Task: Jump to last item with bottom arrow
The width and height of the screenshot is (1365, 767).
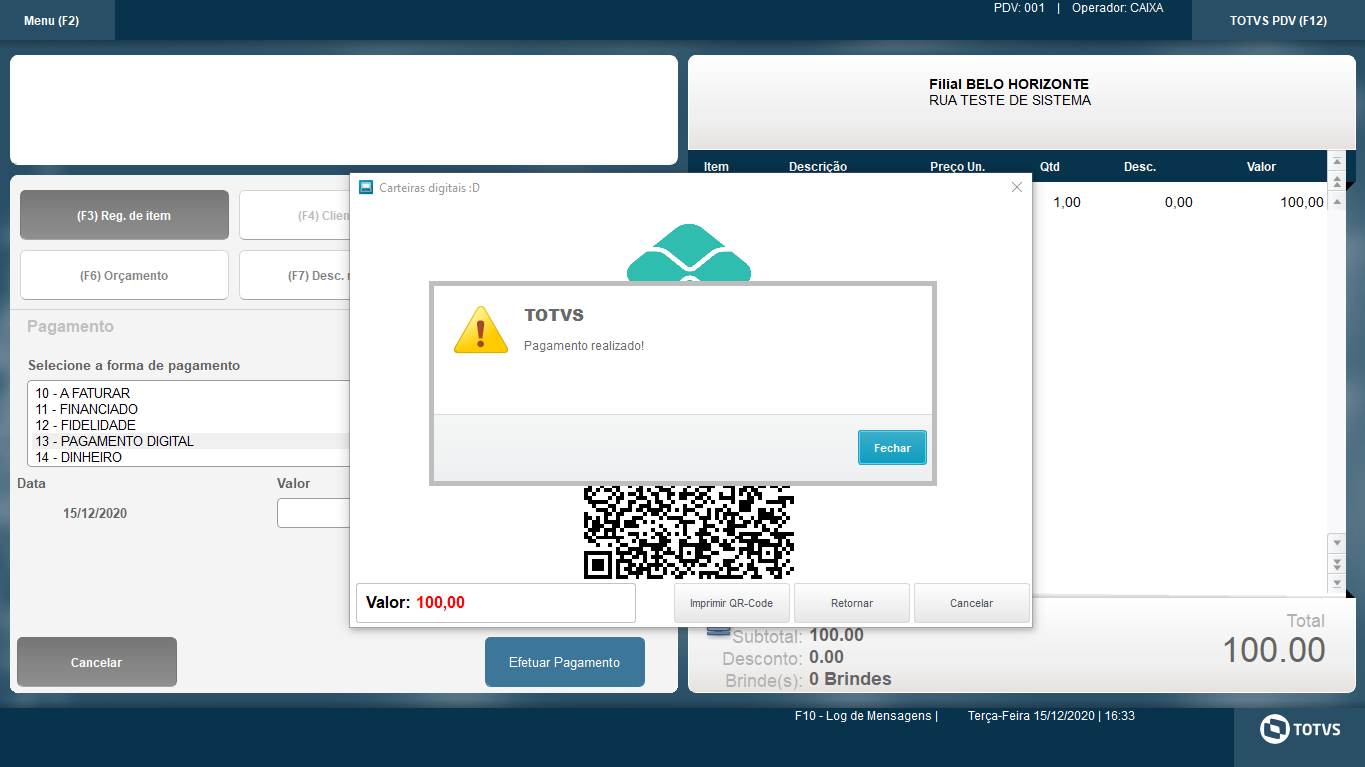Action: pos(1336,583)
